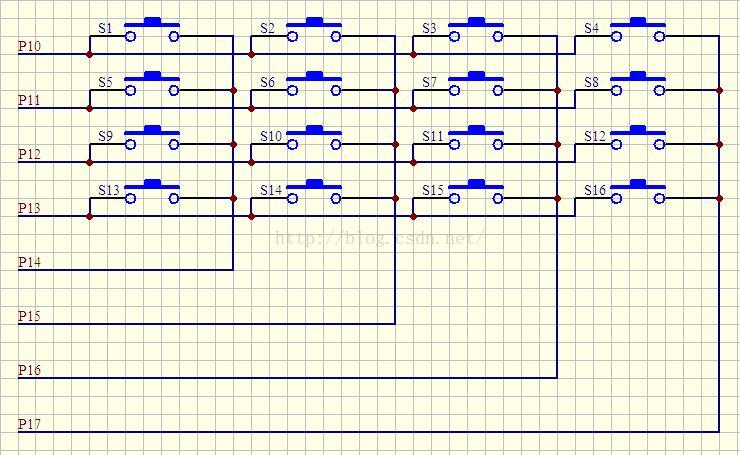740x455 pixels.
Task: Click the P10 net label
Action: [x=29, y=46]
